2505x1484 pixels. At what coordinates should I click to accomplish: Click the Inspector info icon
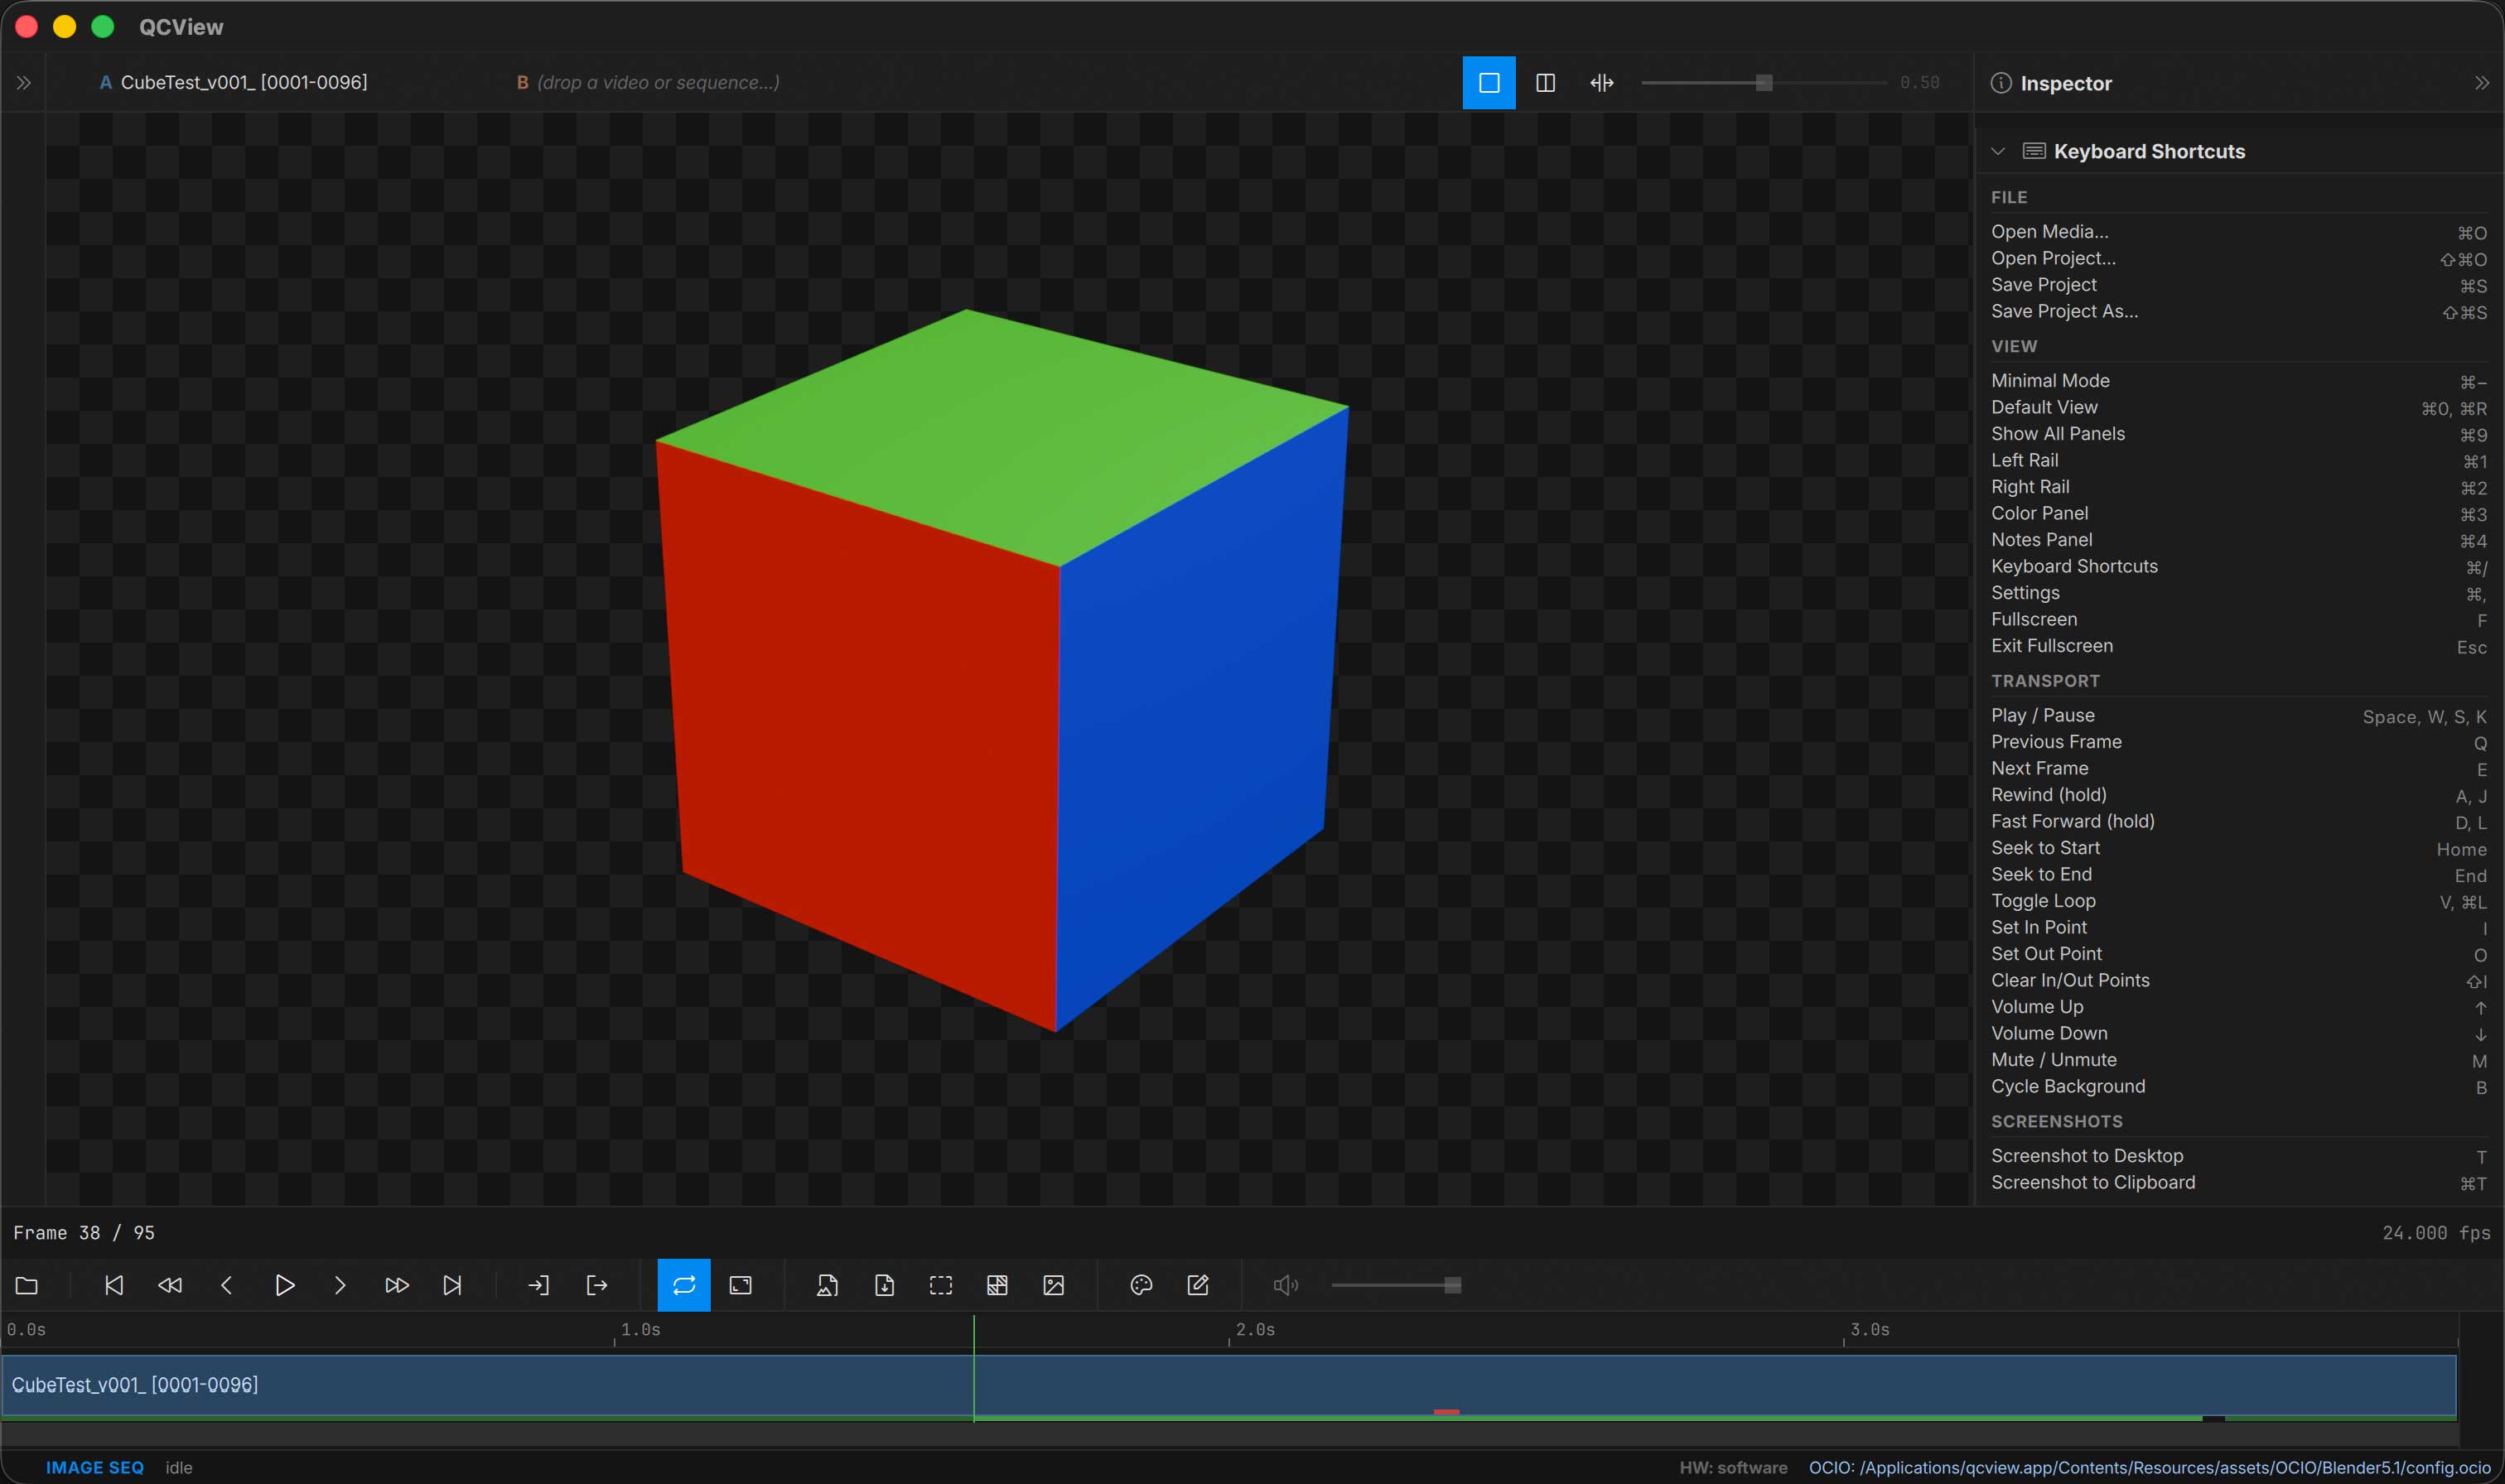[2001, 83]
